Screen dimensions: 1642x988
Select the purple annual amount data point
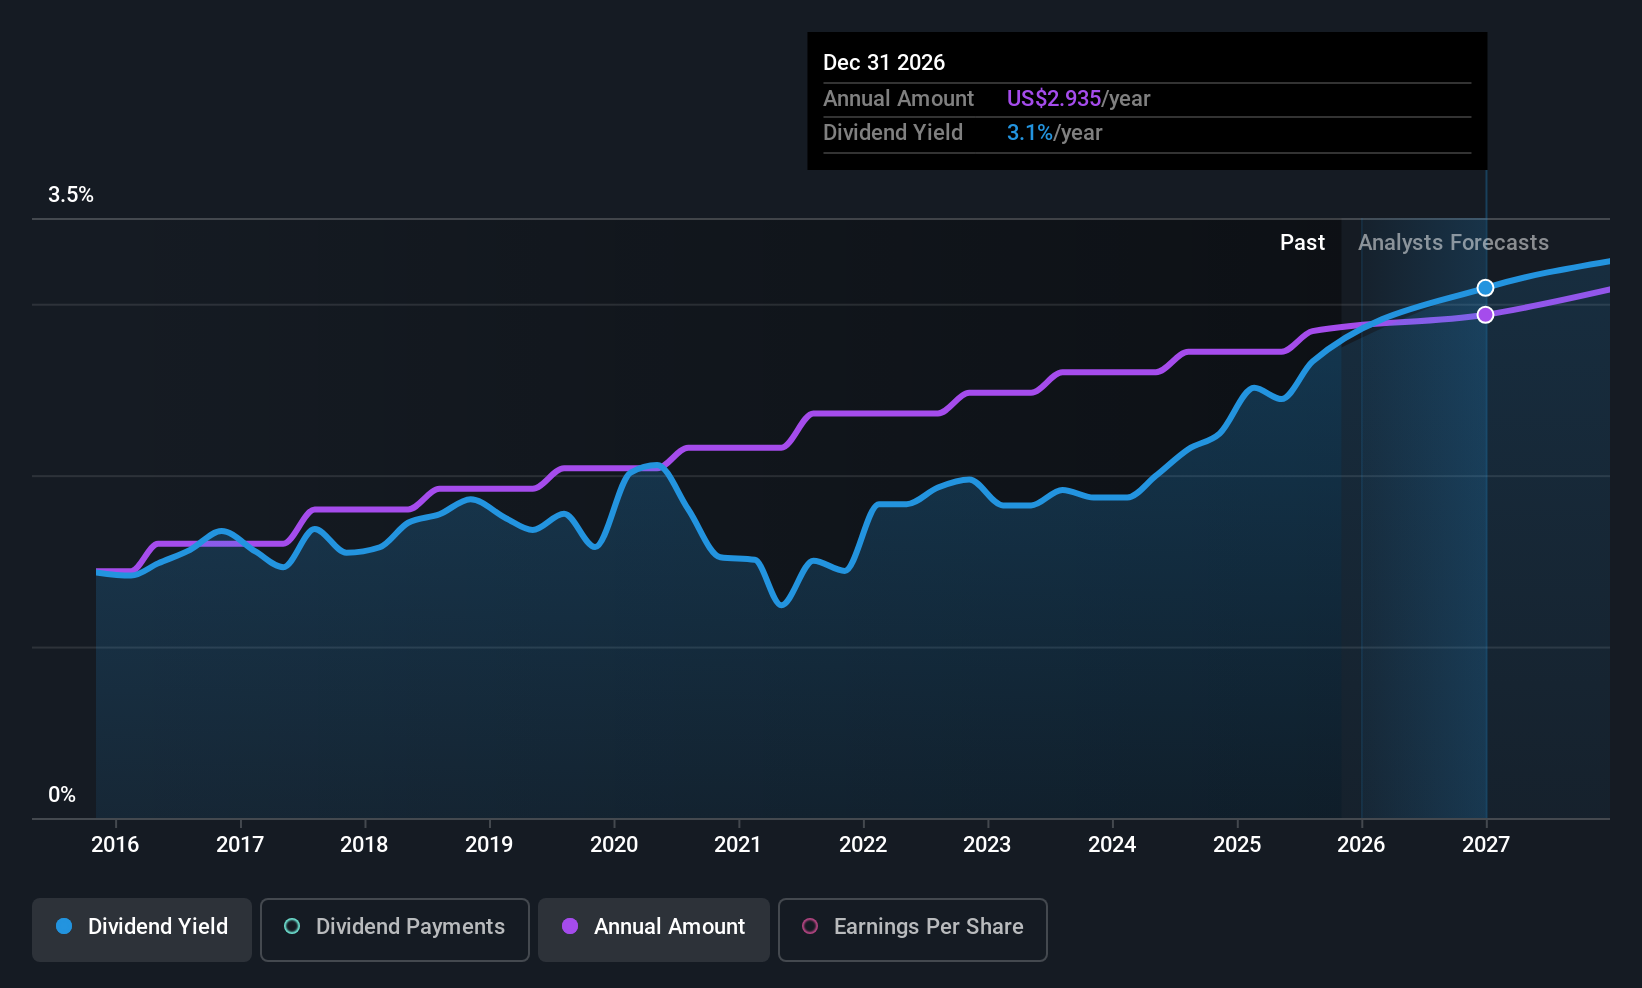click(1486, 315)
